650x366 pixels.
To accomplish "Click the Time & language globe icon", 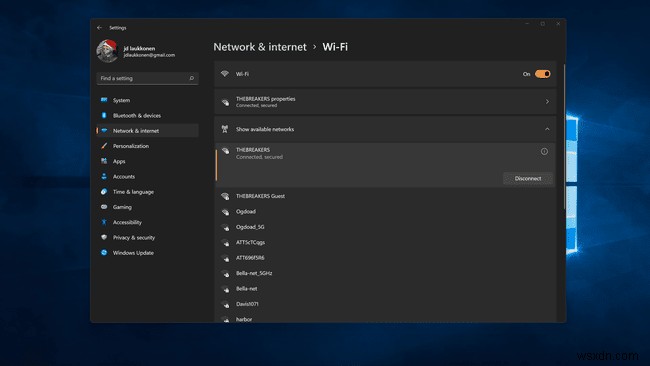I will point(104,191).
